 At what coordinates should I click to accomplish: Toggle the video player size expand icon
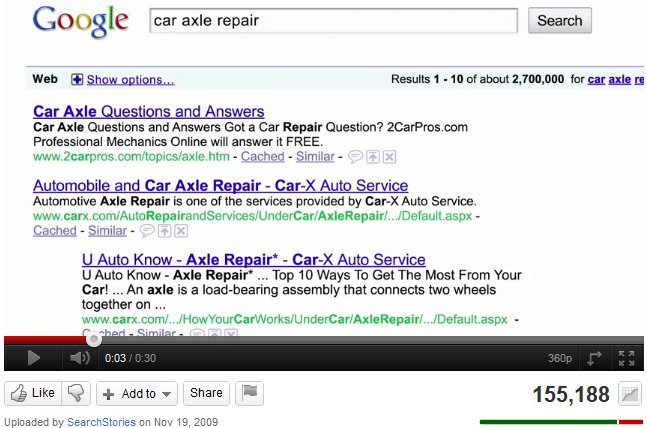[x=594, y=358]
